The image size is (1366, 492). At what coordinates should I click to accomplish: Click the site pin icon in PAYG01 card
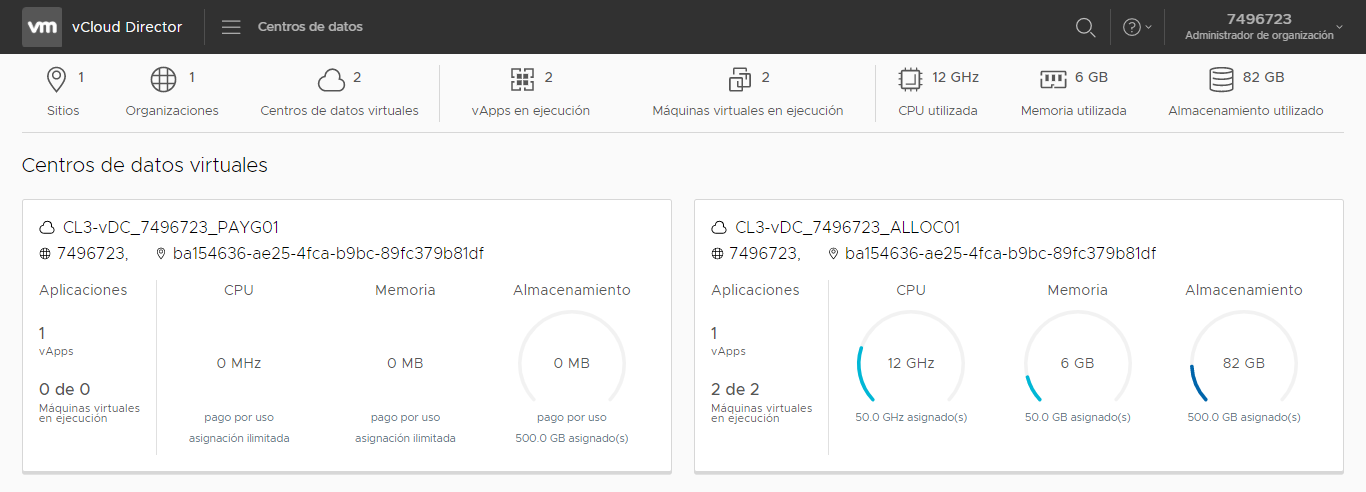click(x=161, y=254)
